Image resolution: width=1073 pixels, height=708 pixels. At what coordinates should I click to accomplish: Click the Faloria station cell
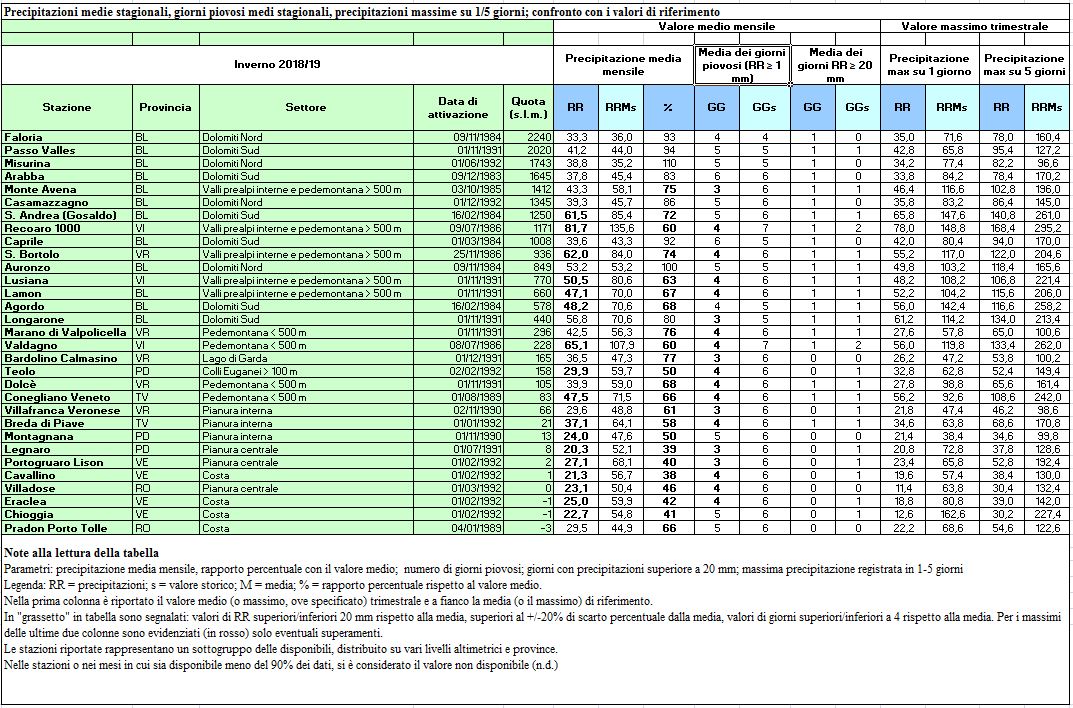24,136
